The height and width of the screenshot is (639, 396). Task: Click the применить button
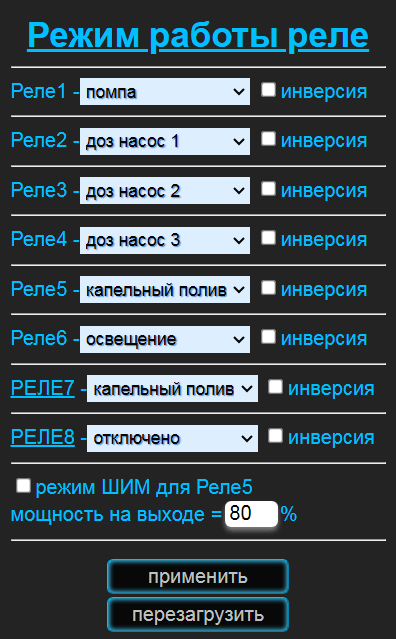[198, 576]
